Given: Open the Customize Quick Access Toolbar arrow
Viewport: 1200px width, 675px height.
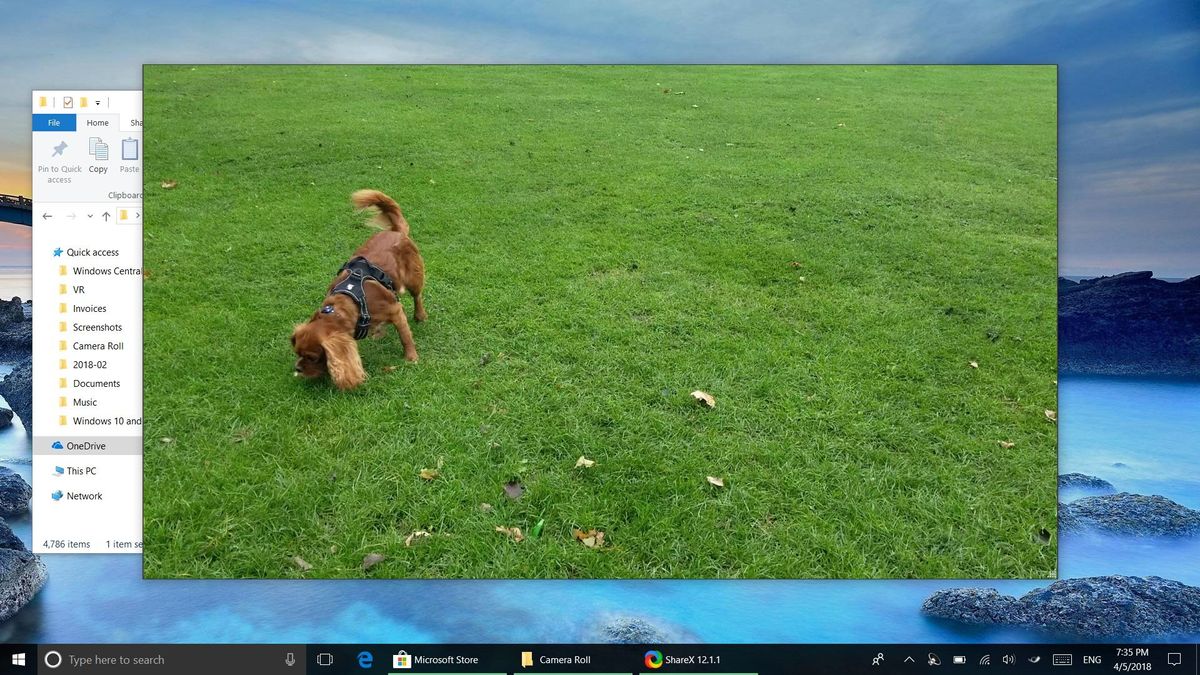Looking at the screenshot, I should click(96, 102).
